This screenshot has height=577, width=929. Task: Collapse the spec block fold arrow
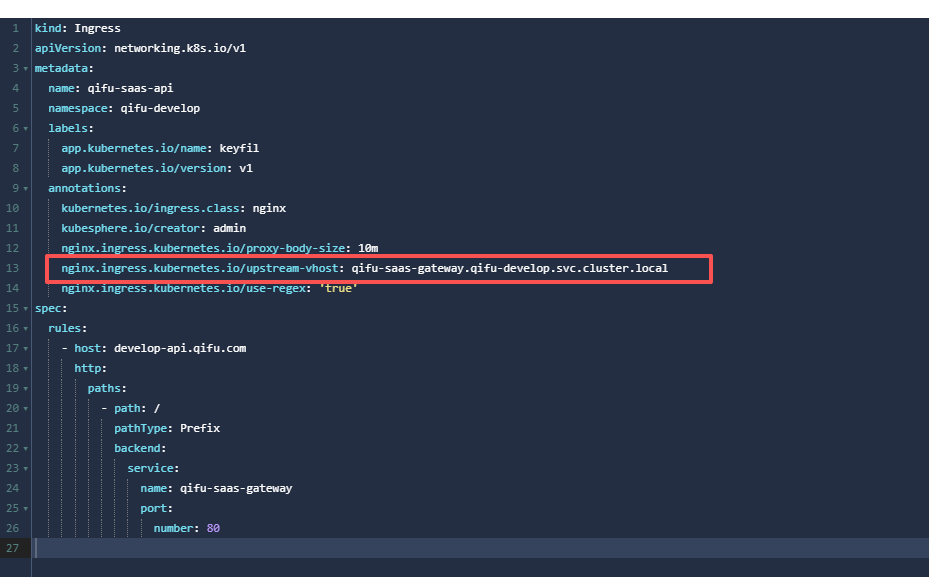(x=25, y=308)
